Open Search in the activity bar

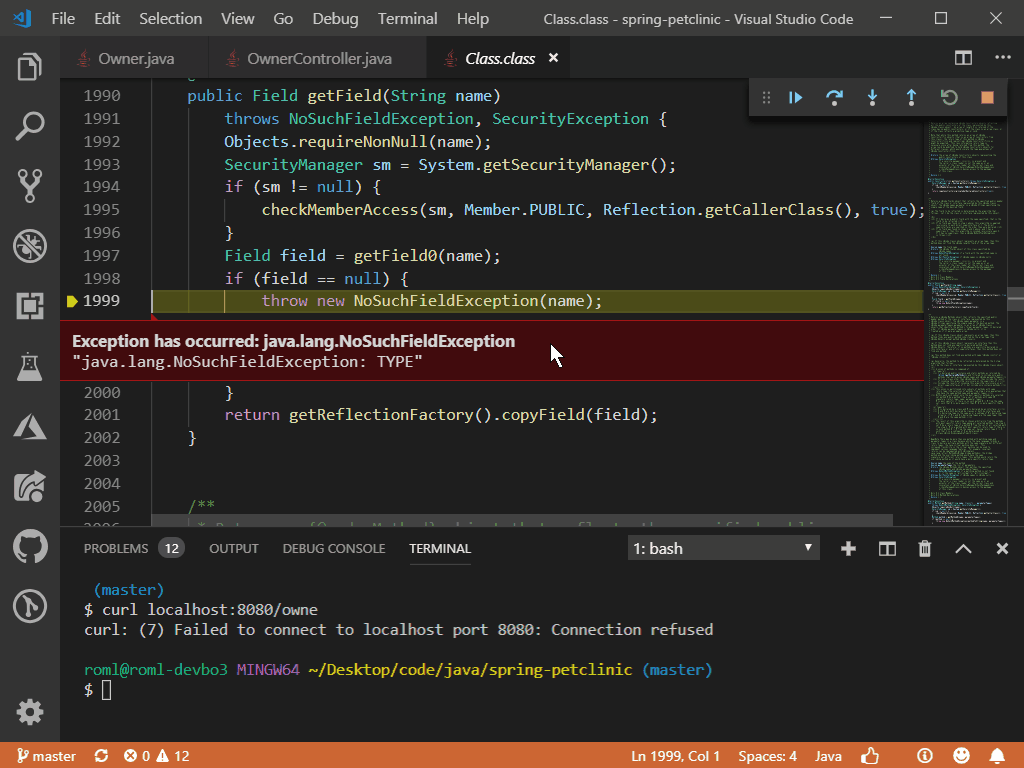tap(29, 126)
